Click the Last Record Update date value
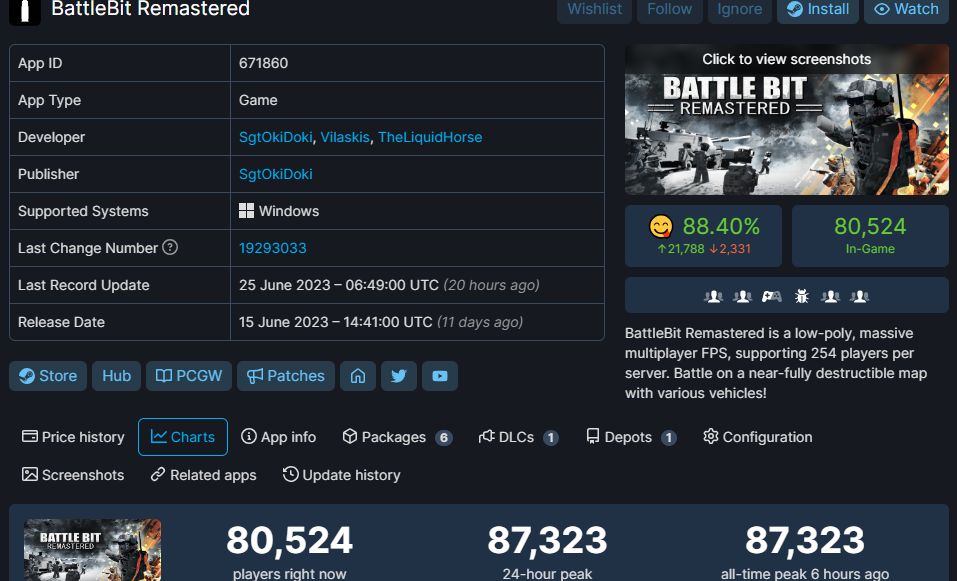This screenshot has width=957, height=581. [x=339, y=285]
